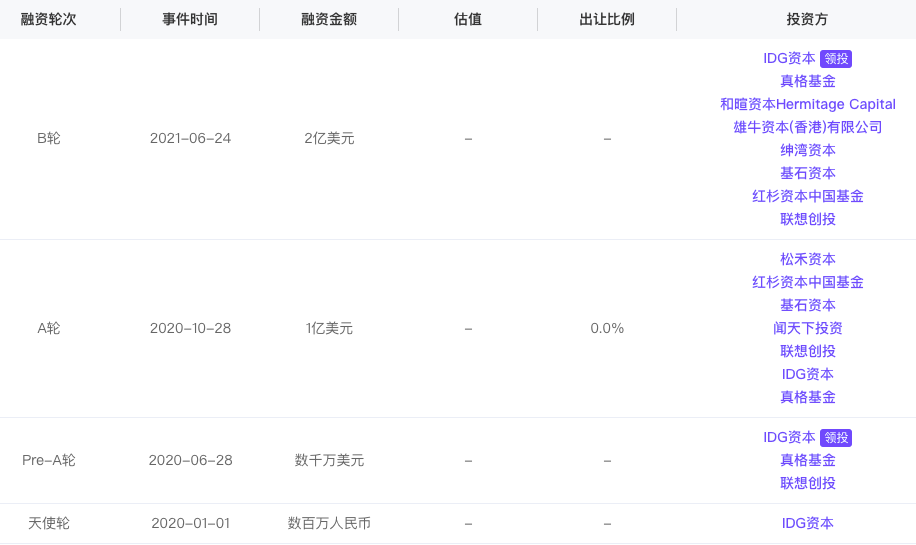Open 基石资本 link in B轮 row
Screen dimensions: 916x545
(x=808, y=173)
